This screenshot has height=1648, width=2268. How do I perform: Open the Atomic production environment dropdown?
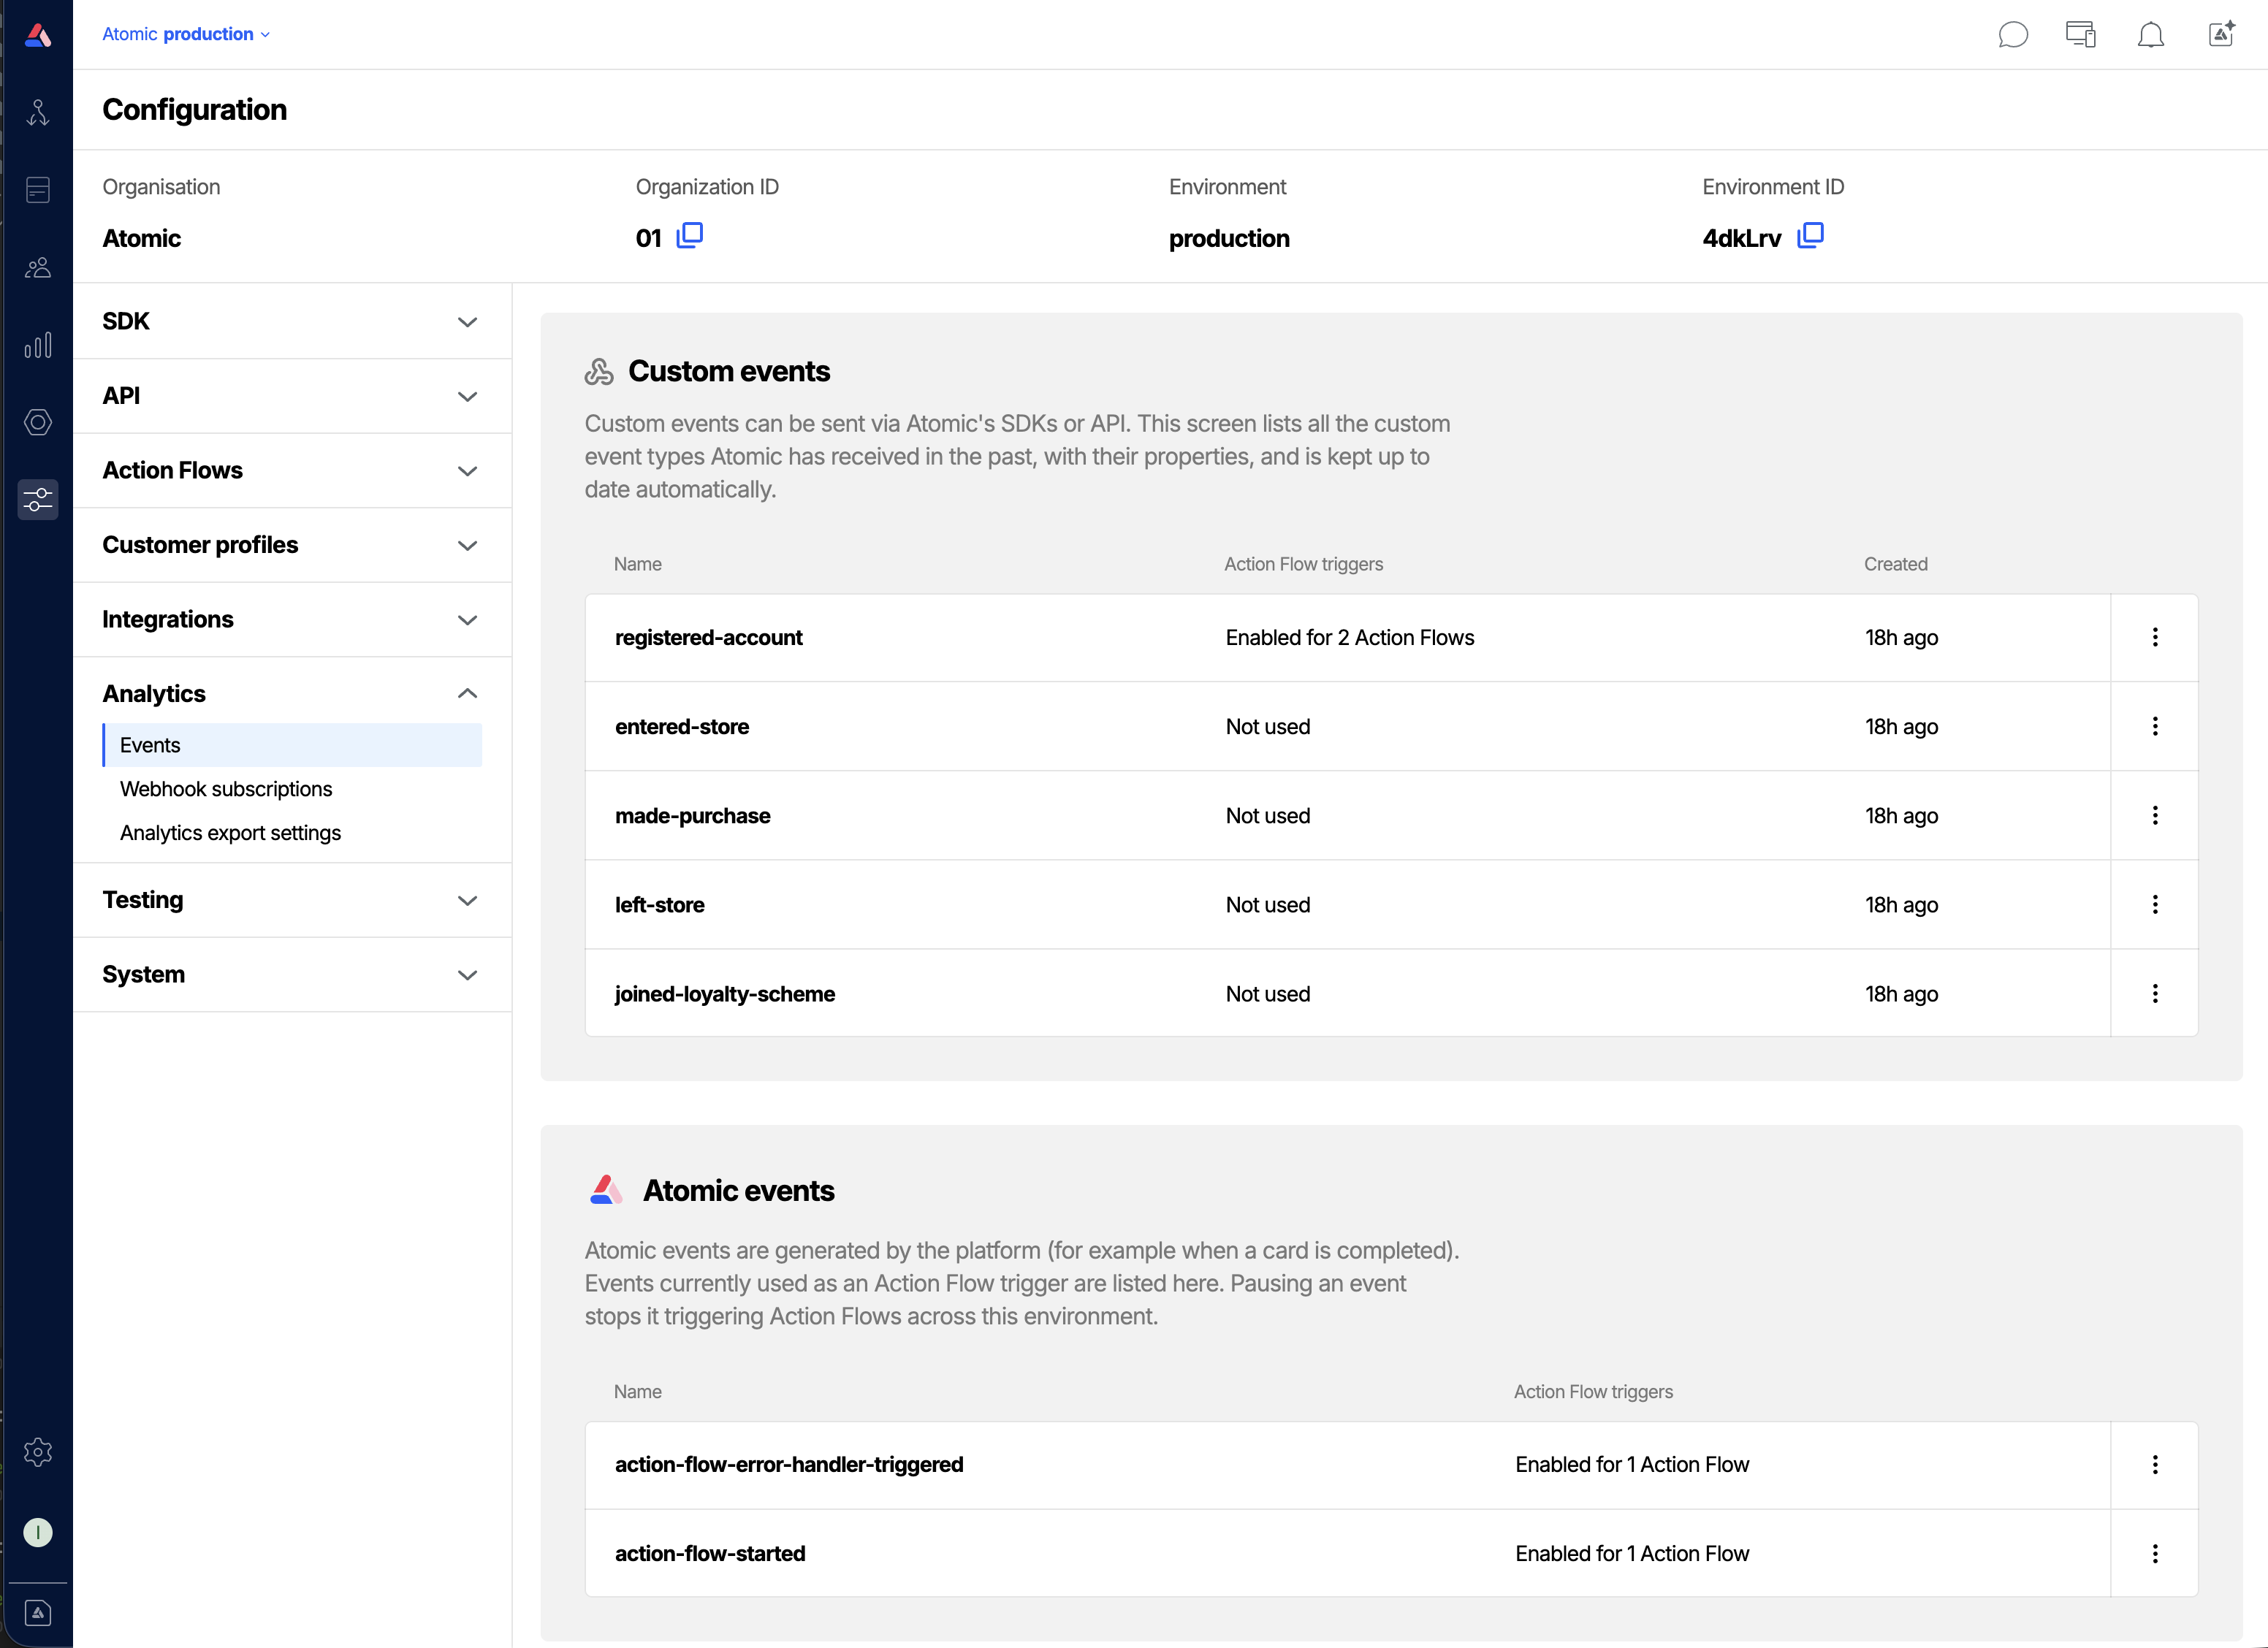click(186, 34)
